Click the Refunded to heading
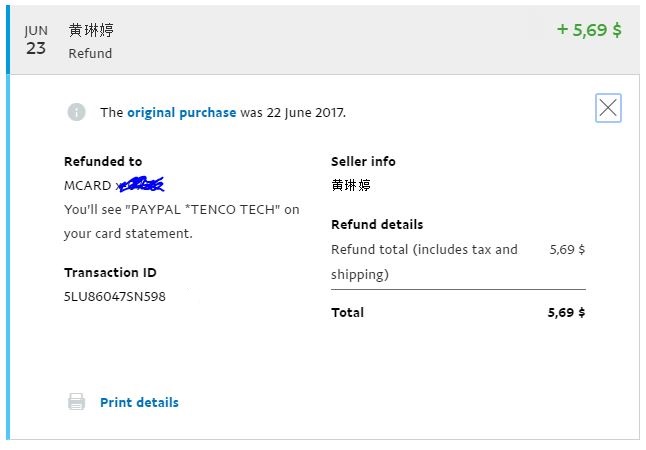This screenshot has height=450, width=646. click(103, 161)
